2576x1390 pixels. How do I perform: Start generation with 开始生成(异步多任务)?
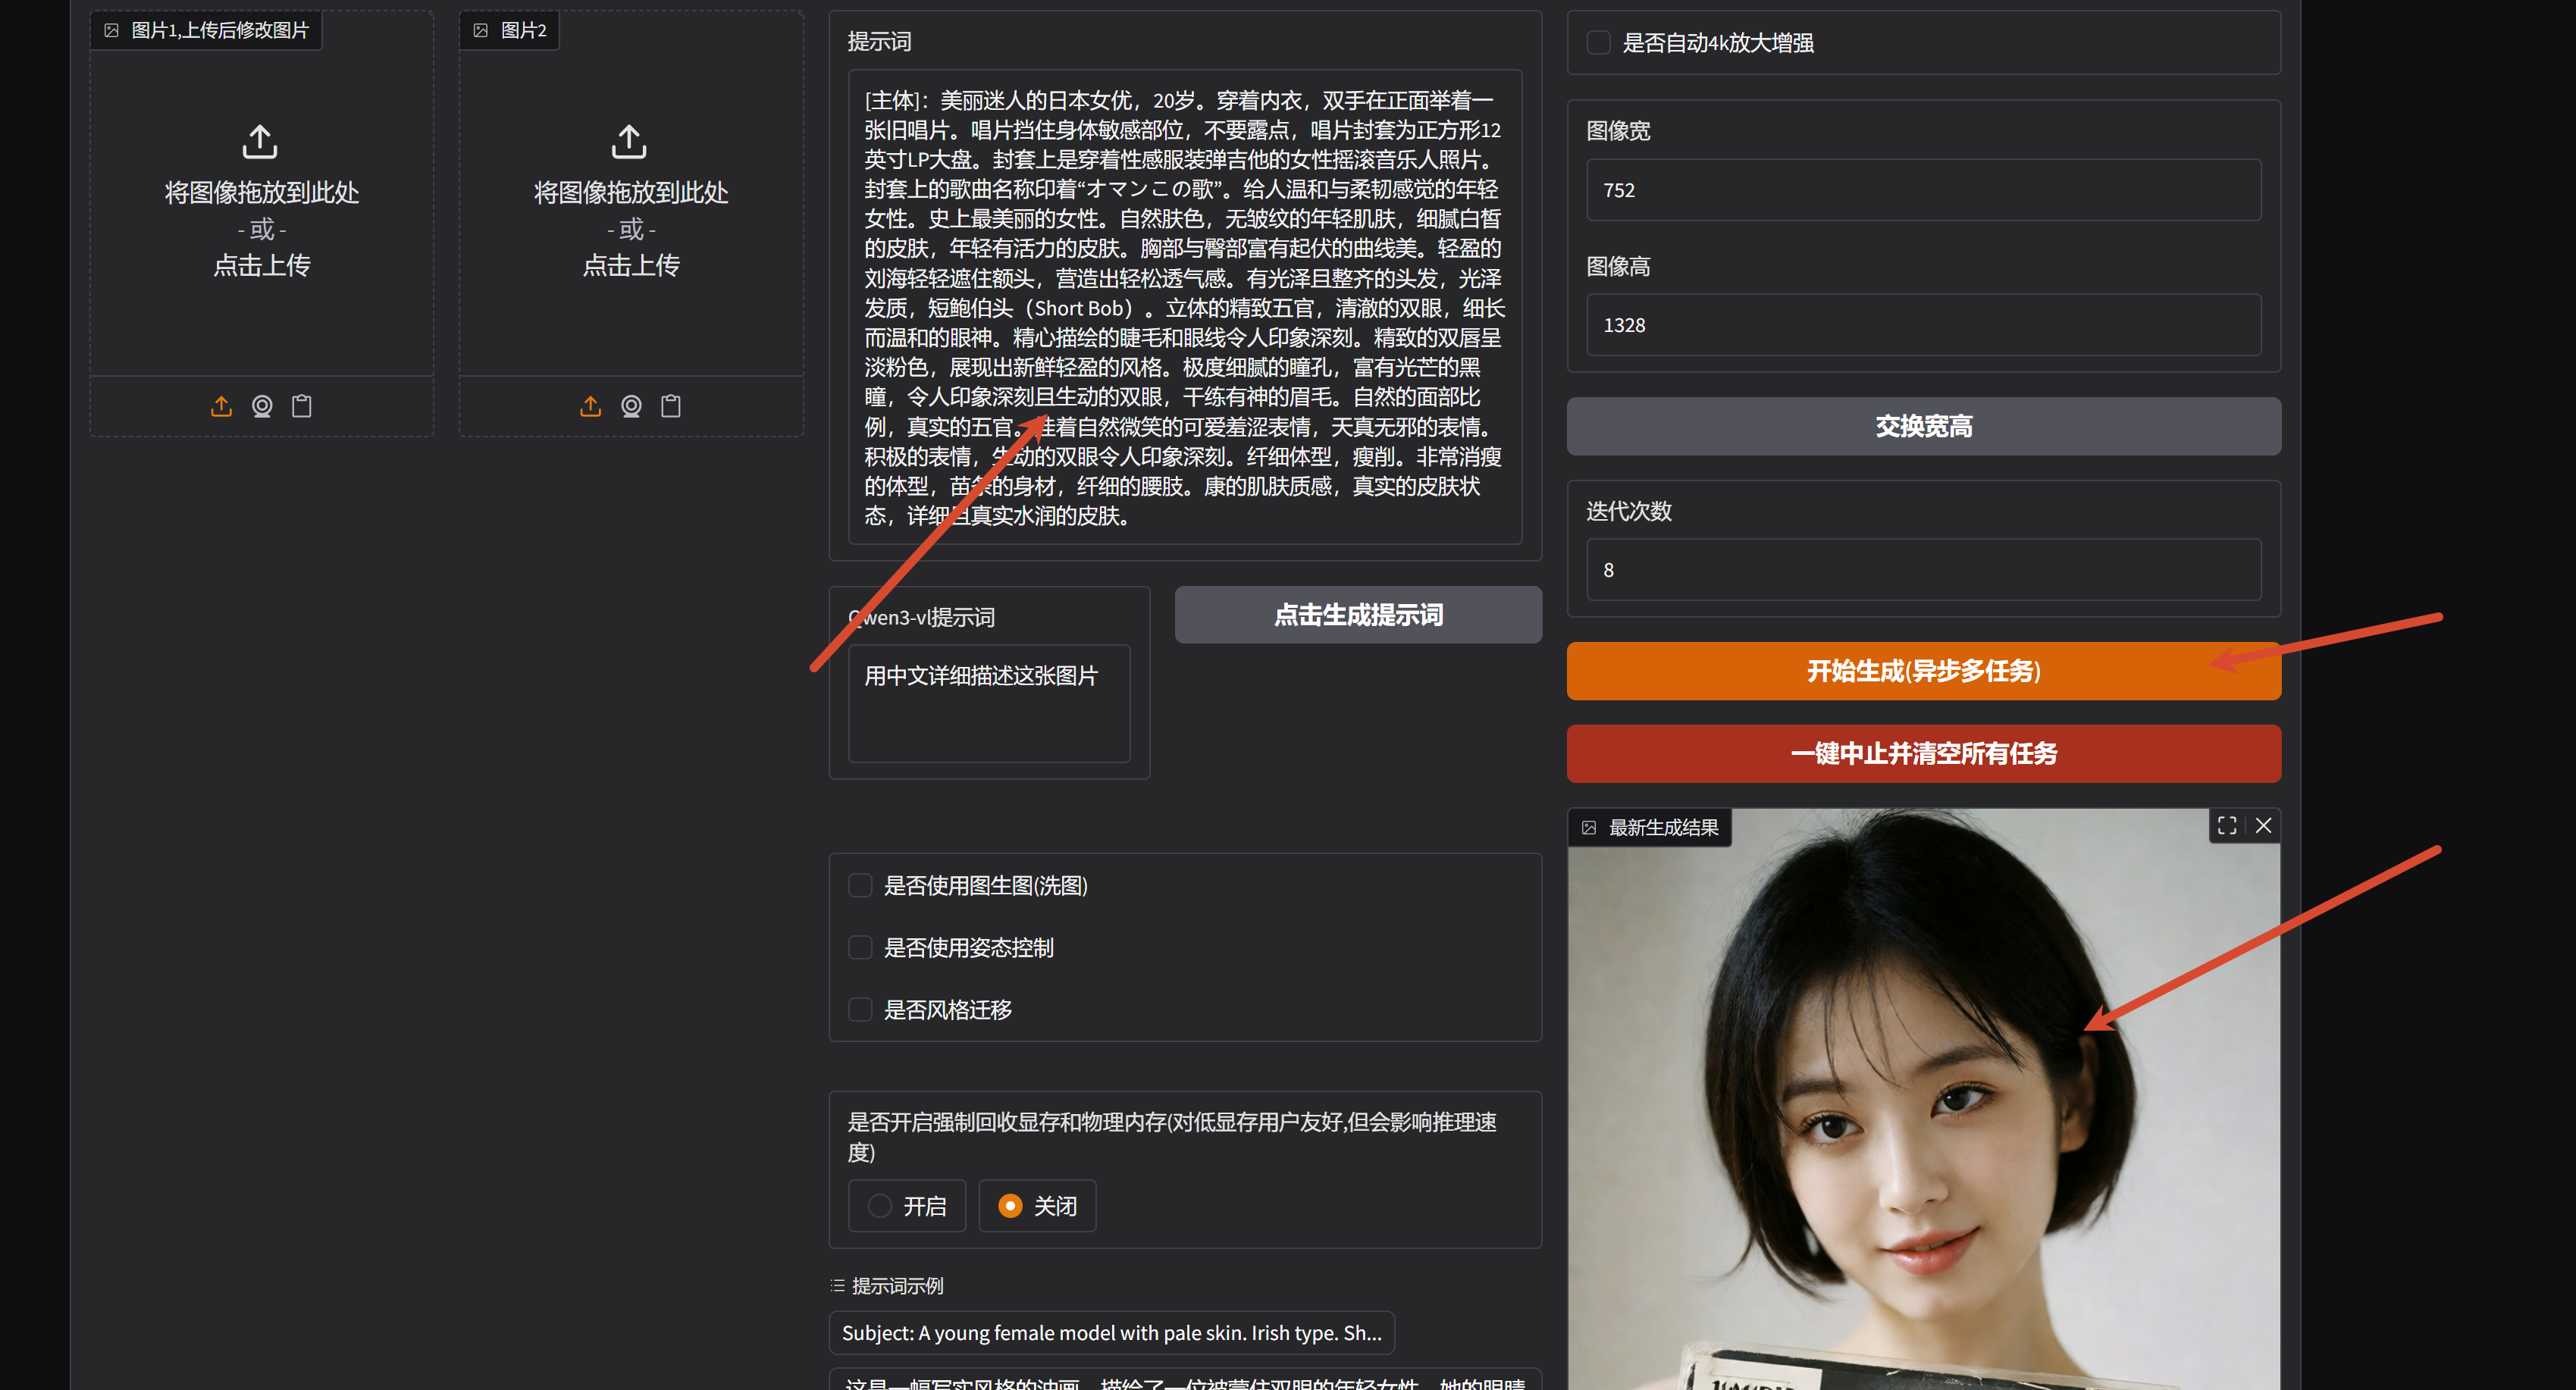1923,670
